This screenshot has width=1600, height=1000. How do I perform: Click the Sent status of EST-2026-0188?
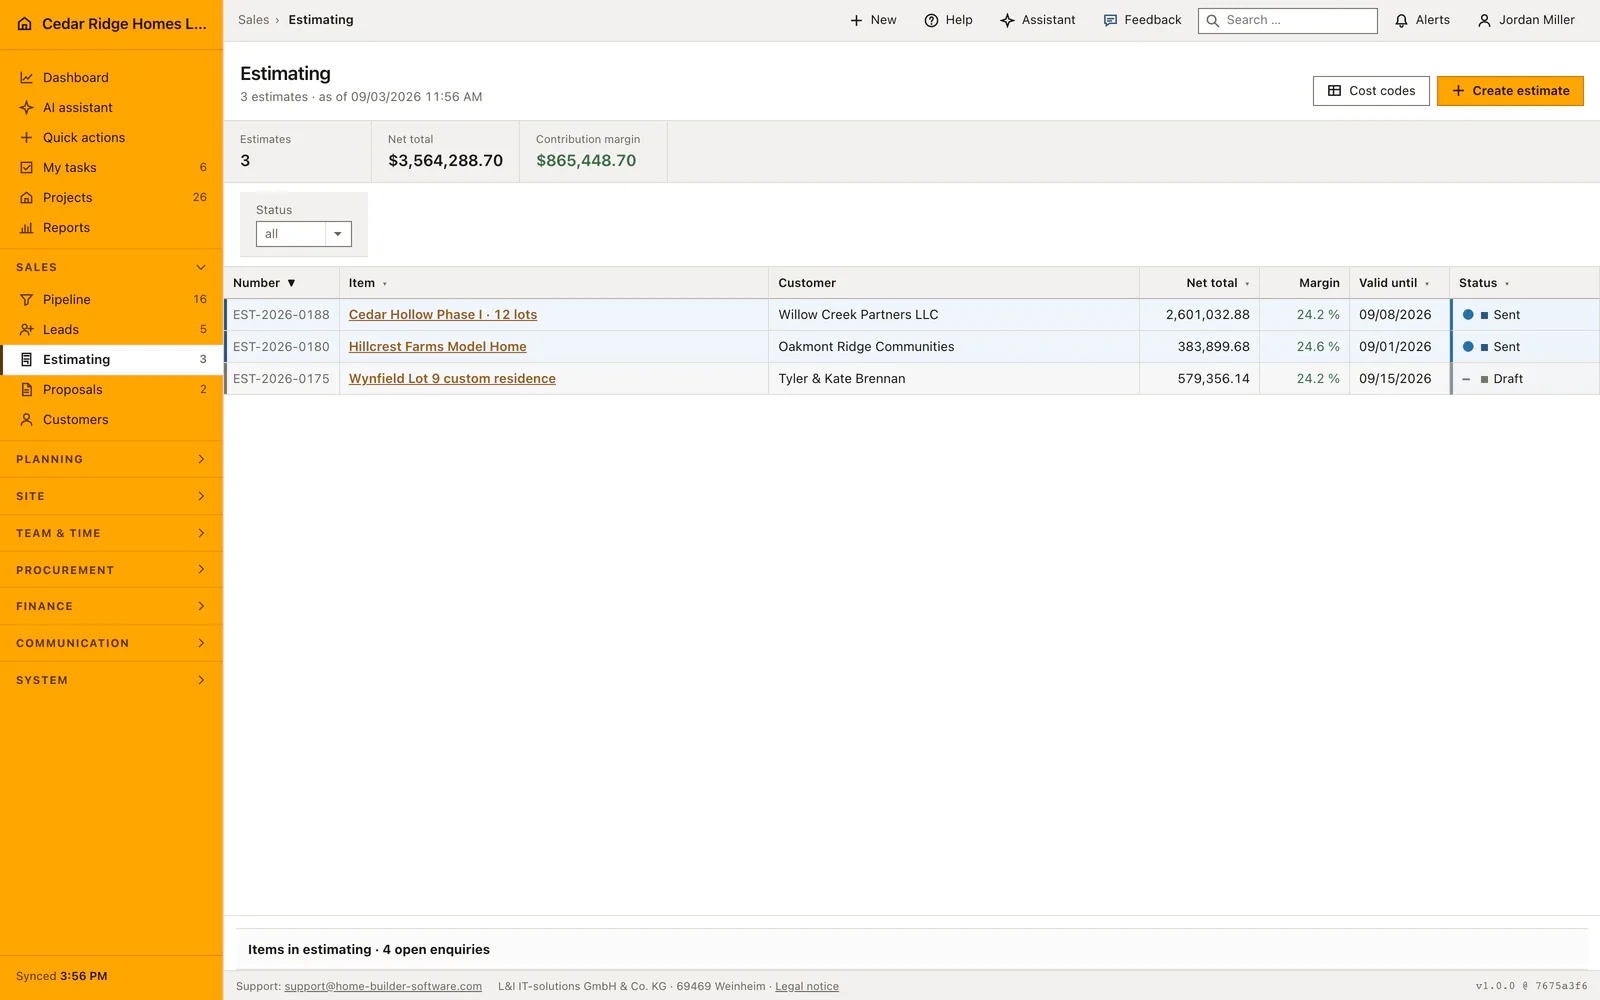point(1491,315)
